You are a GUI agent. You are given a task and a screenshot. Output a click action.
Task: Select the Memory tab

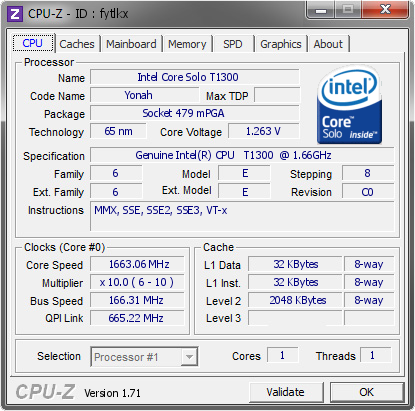(x=187, y=44)
